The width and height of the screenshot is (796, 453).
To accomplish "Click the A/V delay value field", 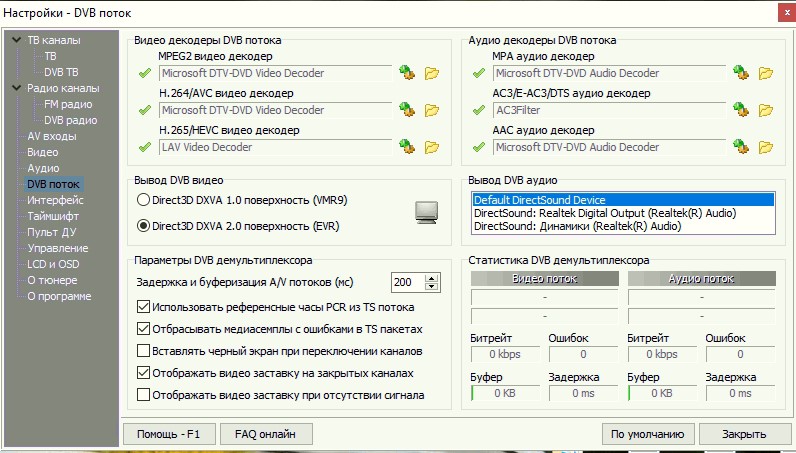I will pyautogui.click(x=409, y=282).
